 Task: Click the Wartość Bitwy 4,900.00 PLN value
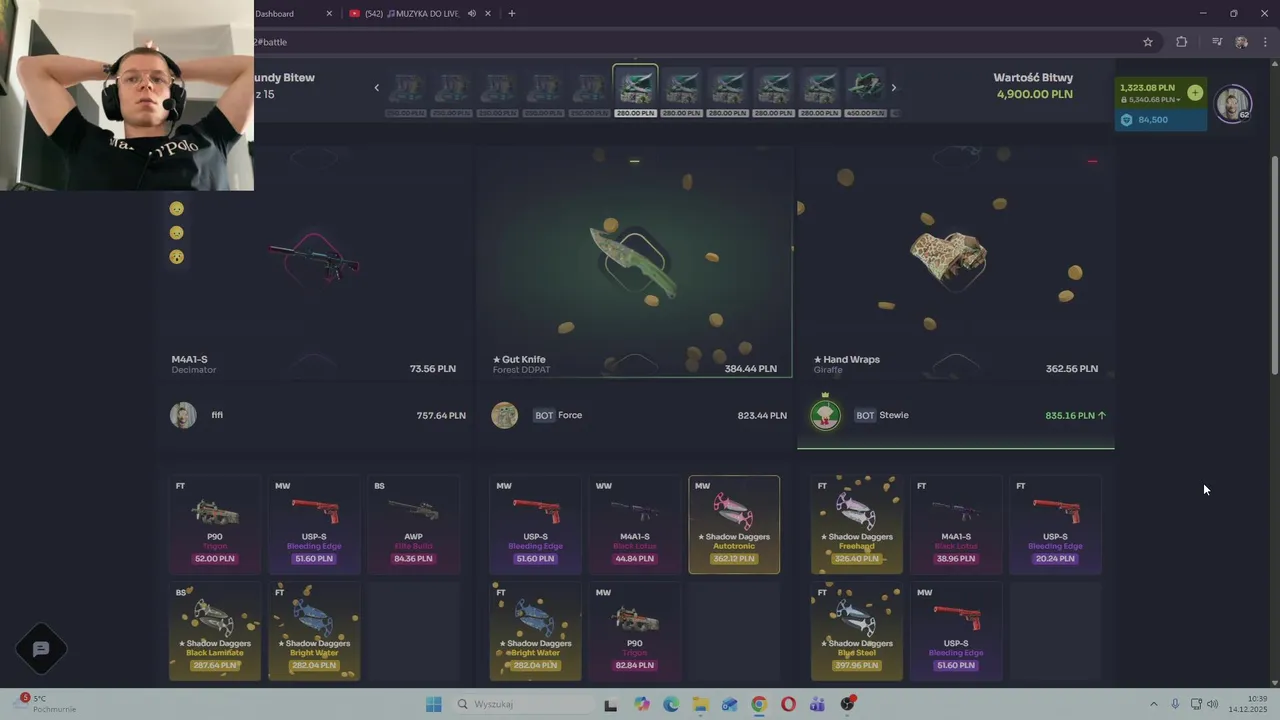point(1034,94)
